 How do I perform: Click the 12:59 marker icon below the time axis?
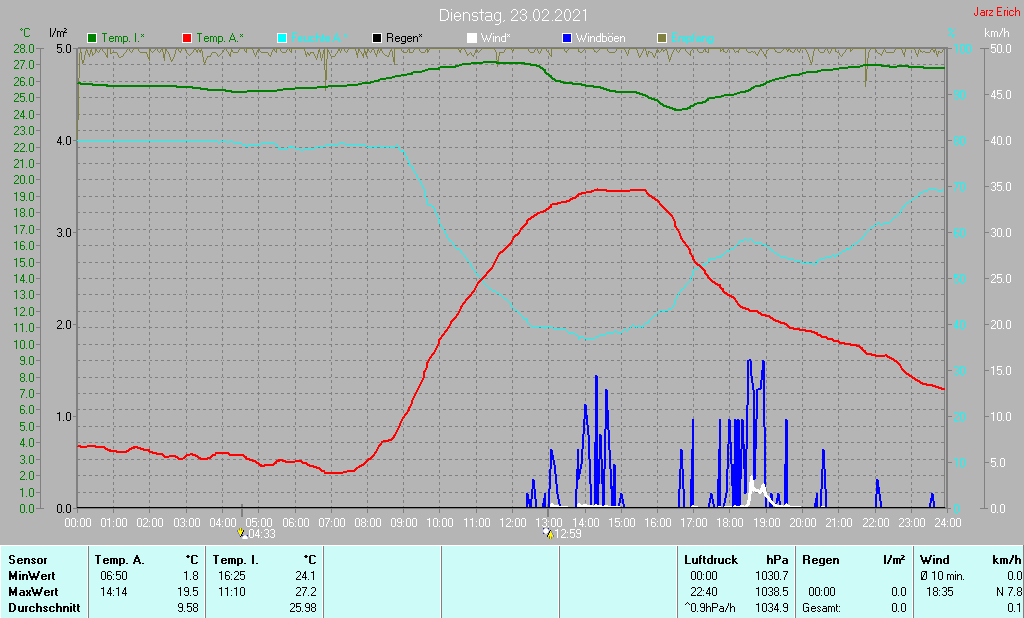click(x=548, y=533)
